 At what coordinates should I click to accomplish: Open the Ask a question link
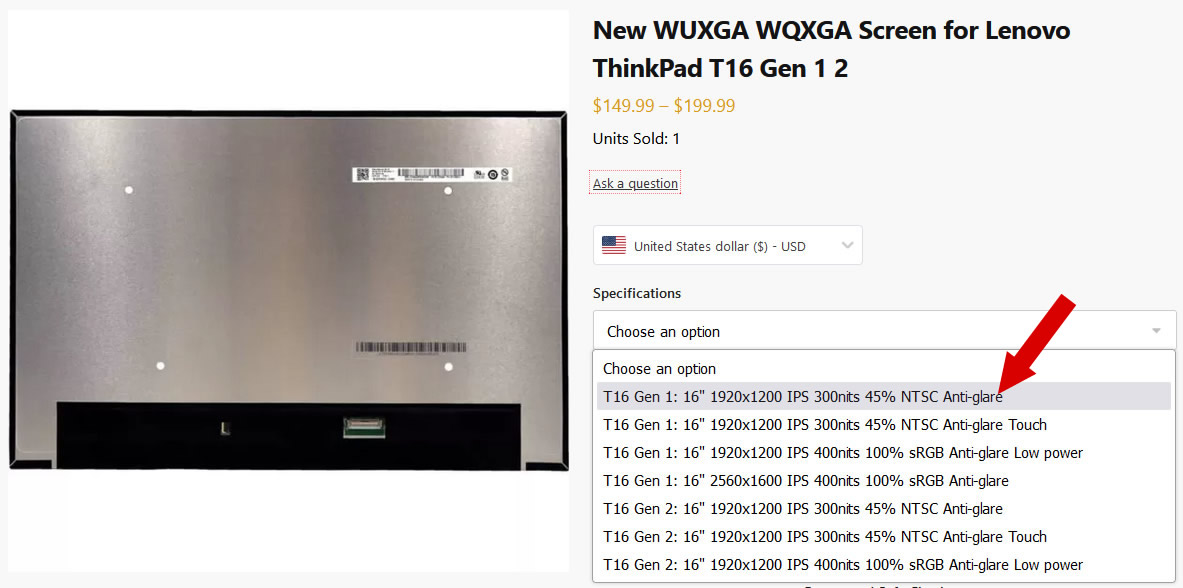(x=635, y=183)
